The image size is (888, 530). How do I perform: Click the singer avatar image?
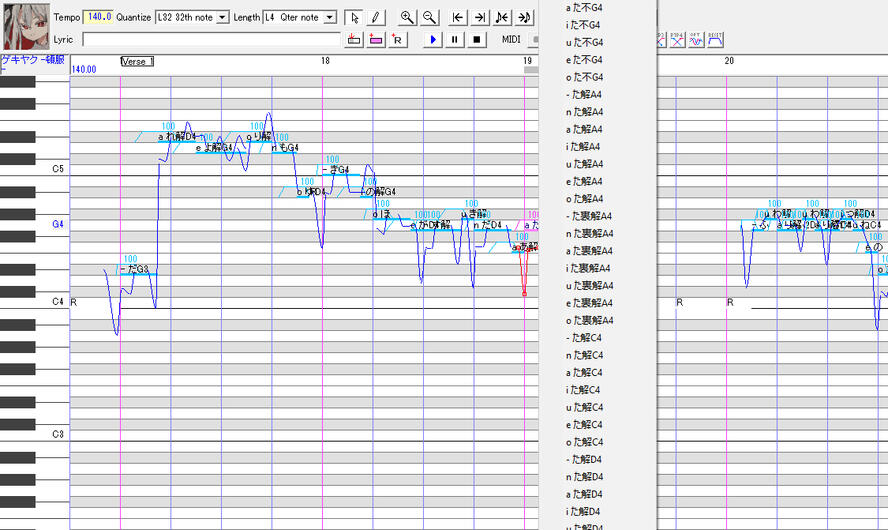(20, 26)
